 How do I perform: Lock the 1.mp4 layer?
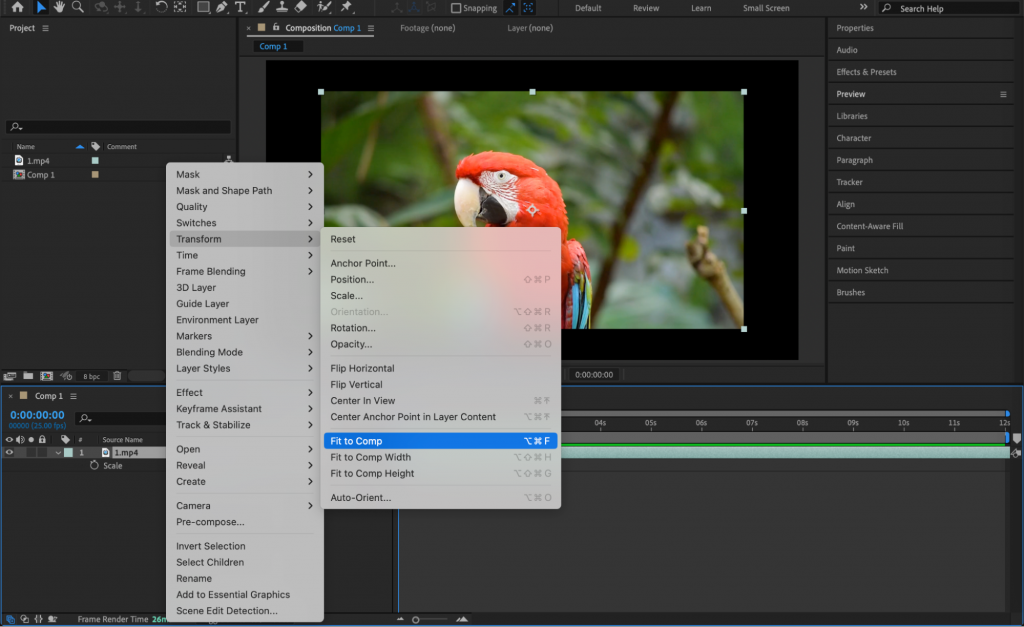point(42,452)
